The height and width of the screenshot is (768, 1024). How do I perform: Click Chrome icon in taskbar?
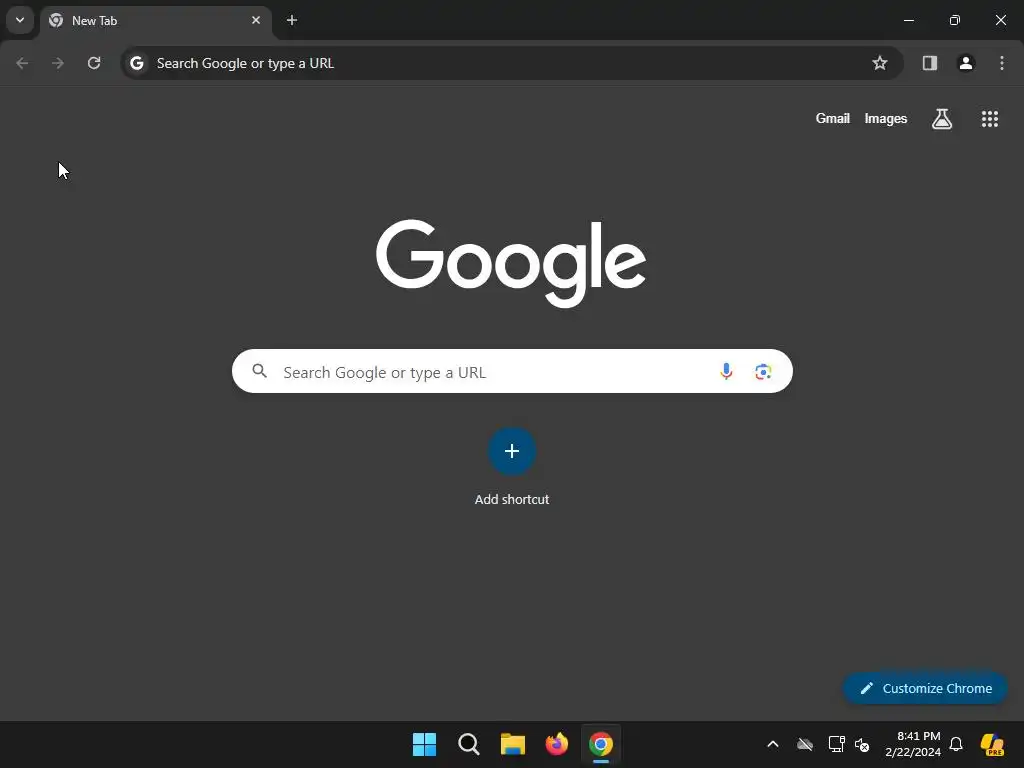601,744
